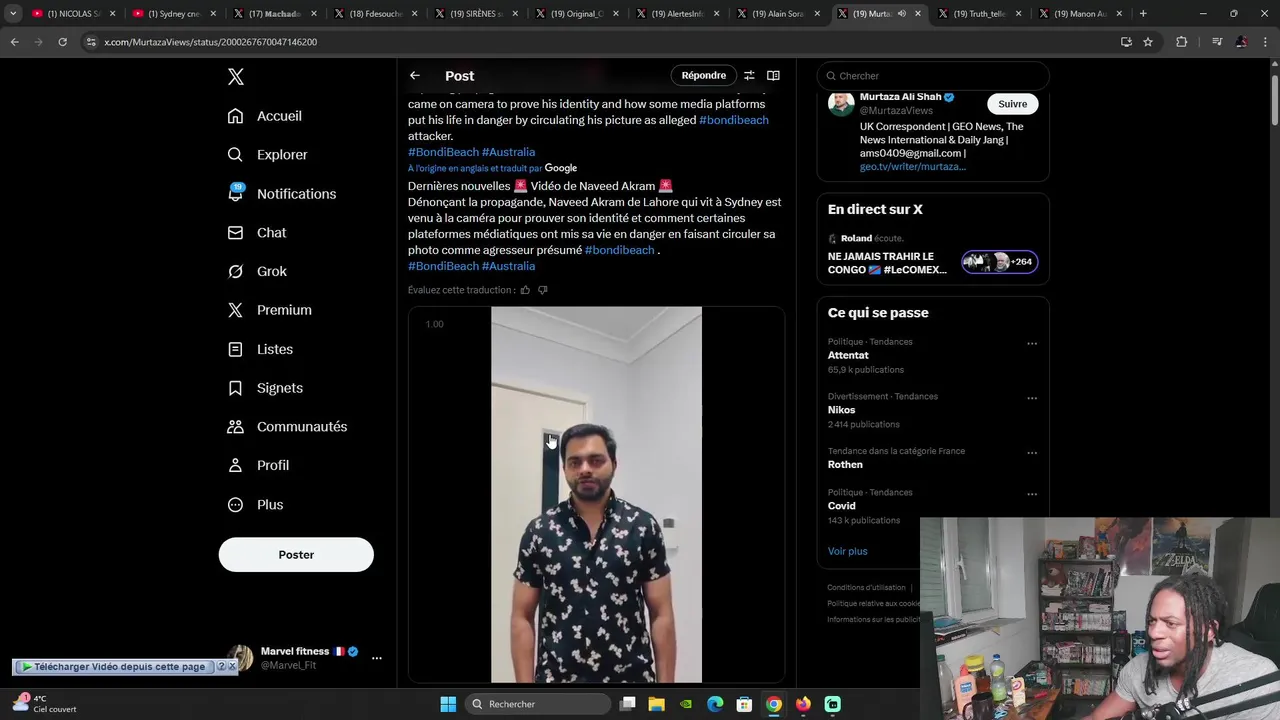
Task: Open more options for Attentat trend
Action: pos(1032,344)
